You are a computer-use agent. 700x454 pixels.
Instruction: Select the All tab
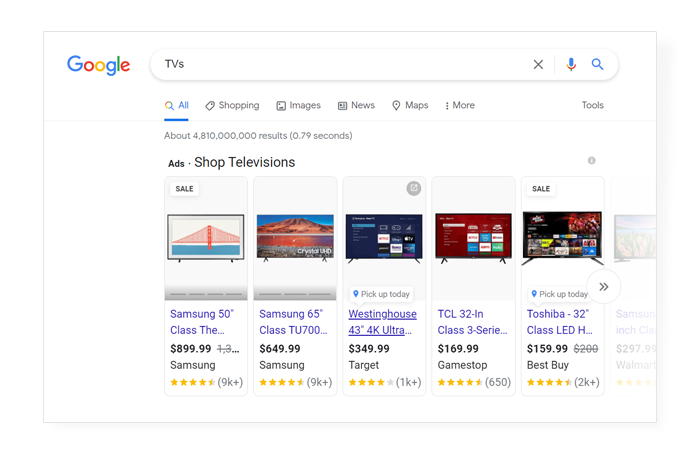[177, 105]
